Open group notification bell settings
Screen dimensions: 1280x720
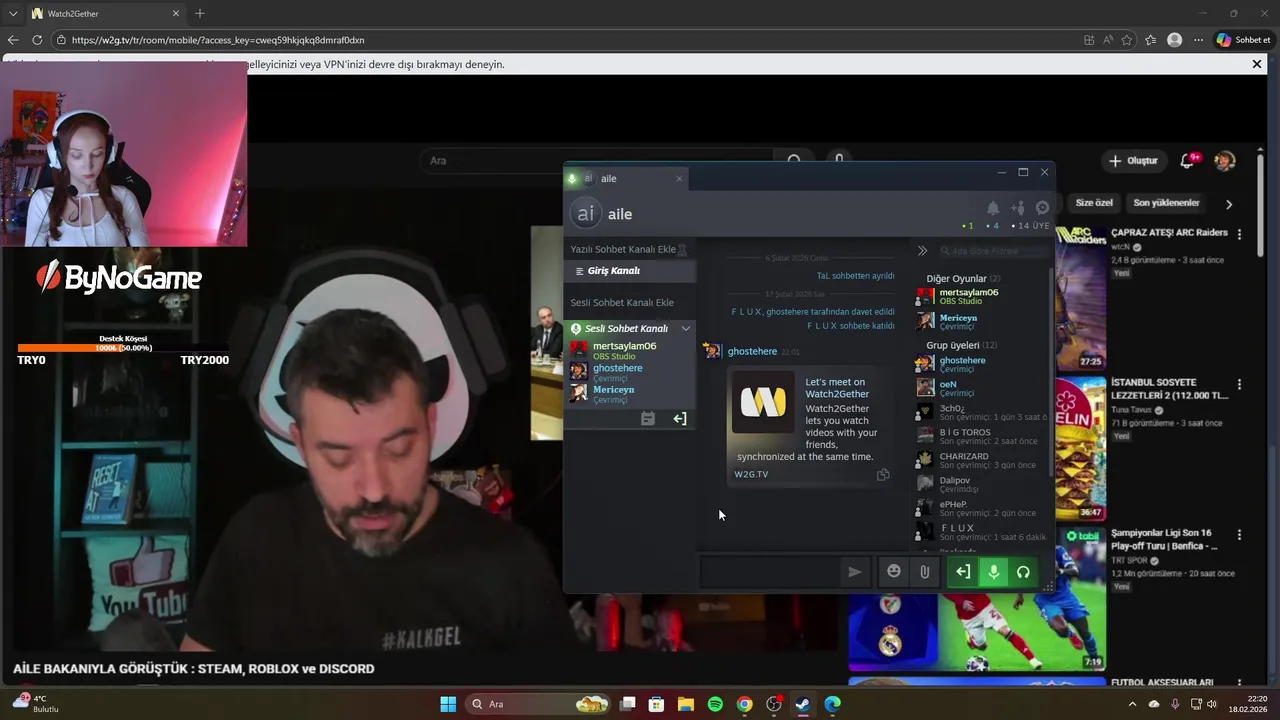(x=993, y=208)
